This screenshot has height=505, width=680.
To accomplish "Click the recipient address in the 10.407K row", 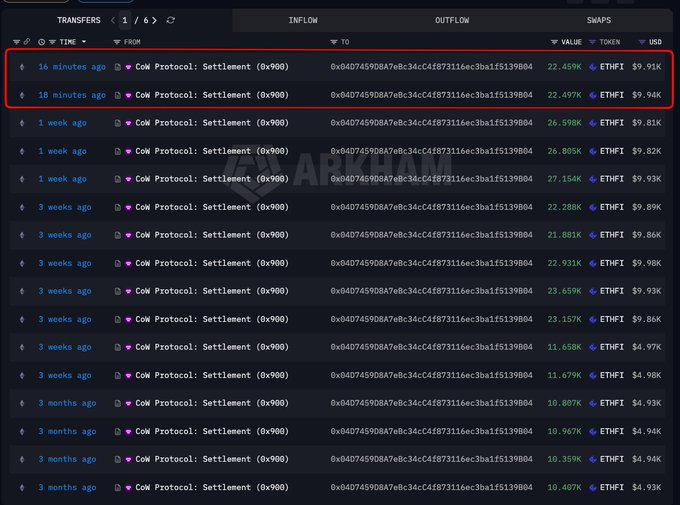I will coord(431,488).
